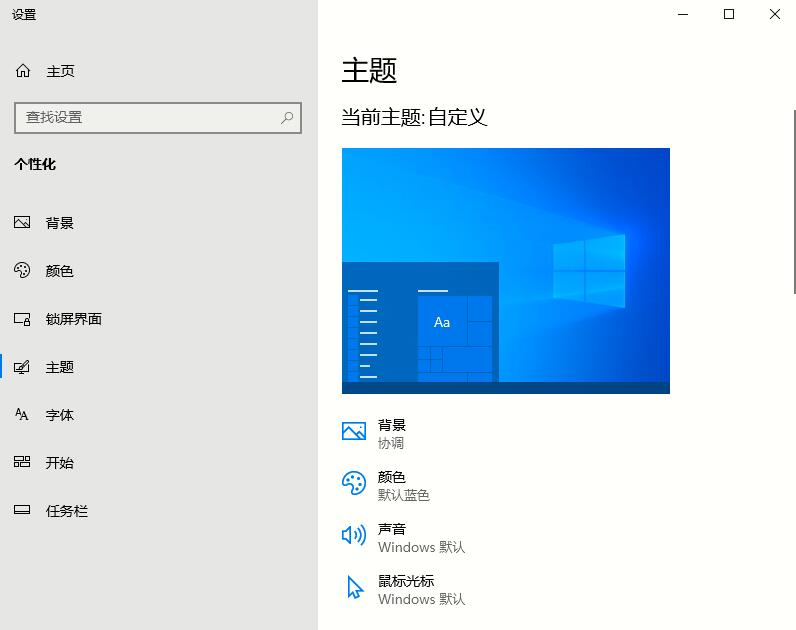Image resolution: width=796 pixels, height=630 pixels.
Task: Click the magnifier icon in the search box
Action: point(287,118)
